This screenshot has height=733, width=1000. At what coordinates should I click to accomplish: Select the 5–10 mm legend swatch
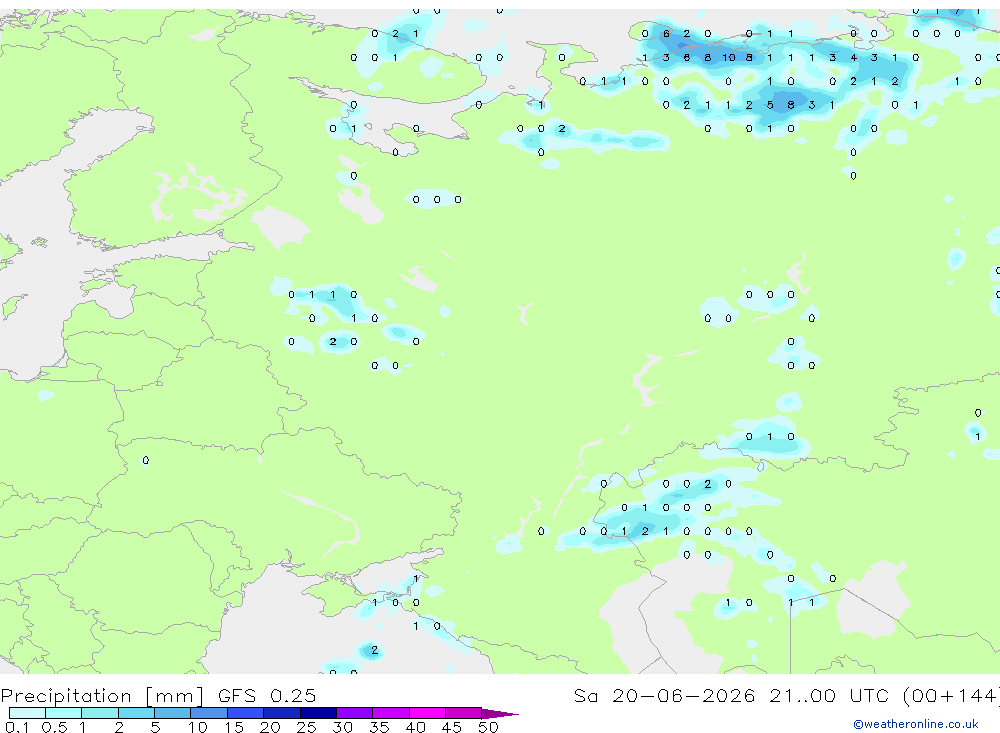click(173, 713)
